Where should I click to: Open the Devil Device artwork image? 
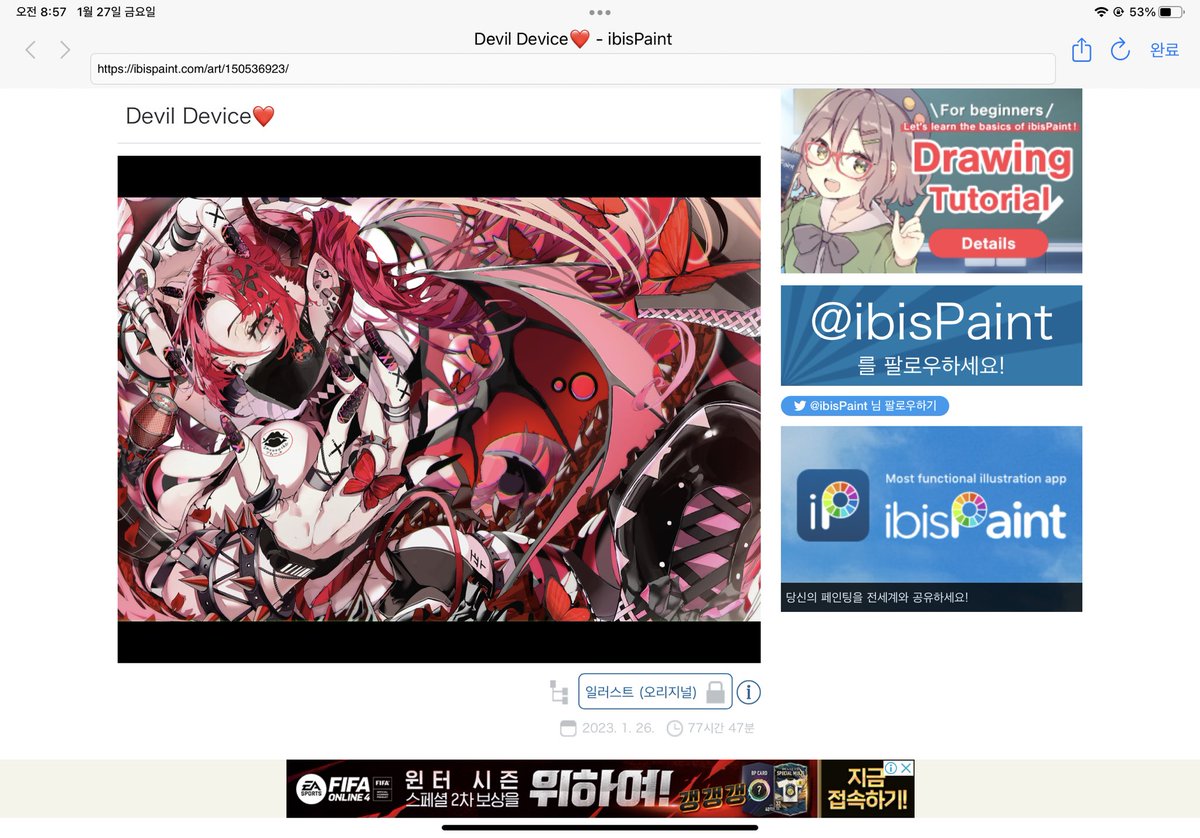click(439, 409)
